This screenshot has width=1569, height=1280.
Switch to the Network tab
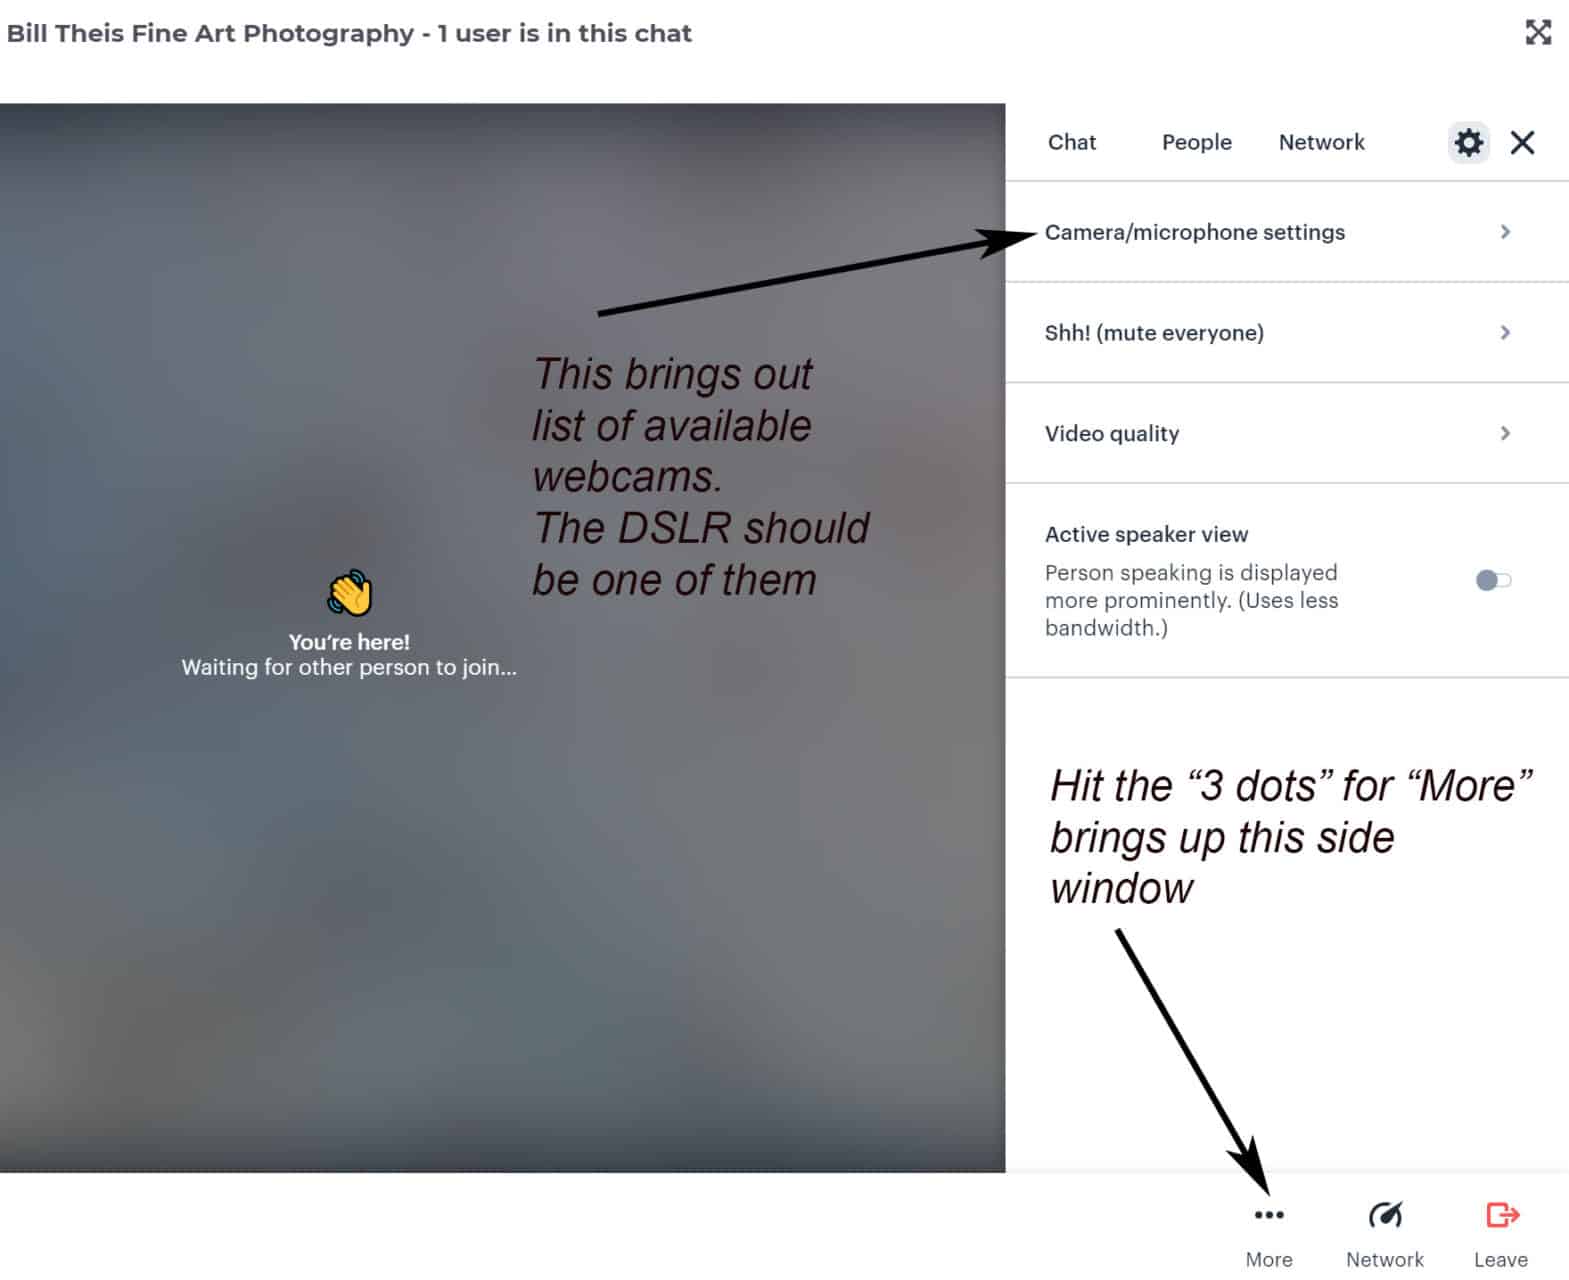1321,142
